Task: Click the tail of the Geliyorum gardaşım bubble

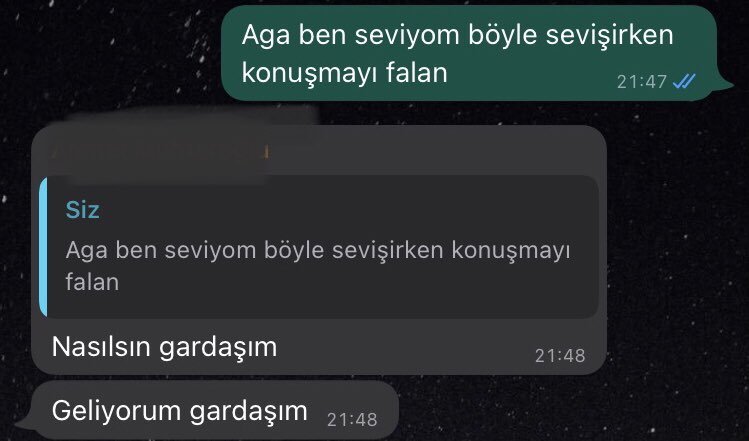Action: [25, 421]
